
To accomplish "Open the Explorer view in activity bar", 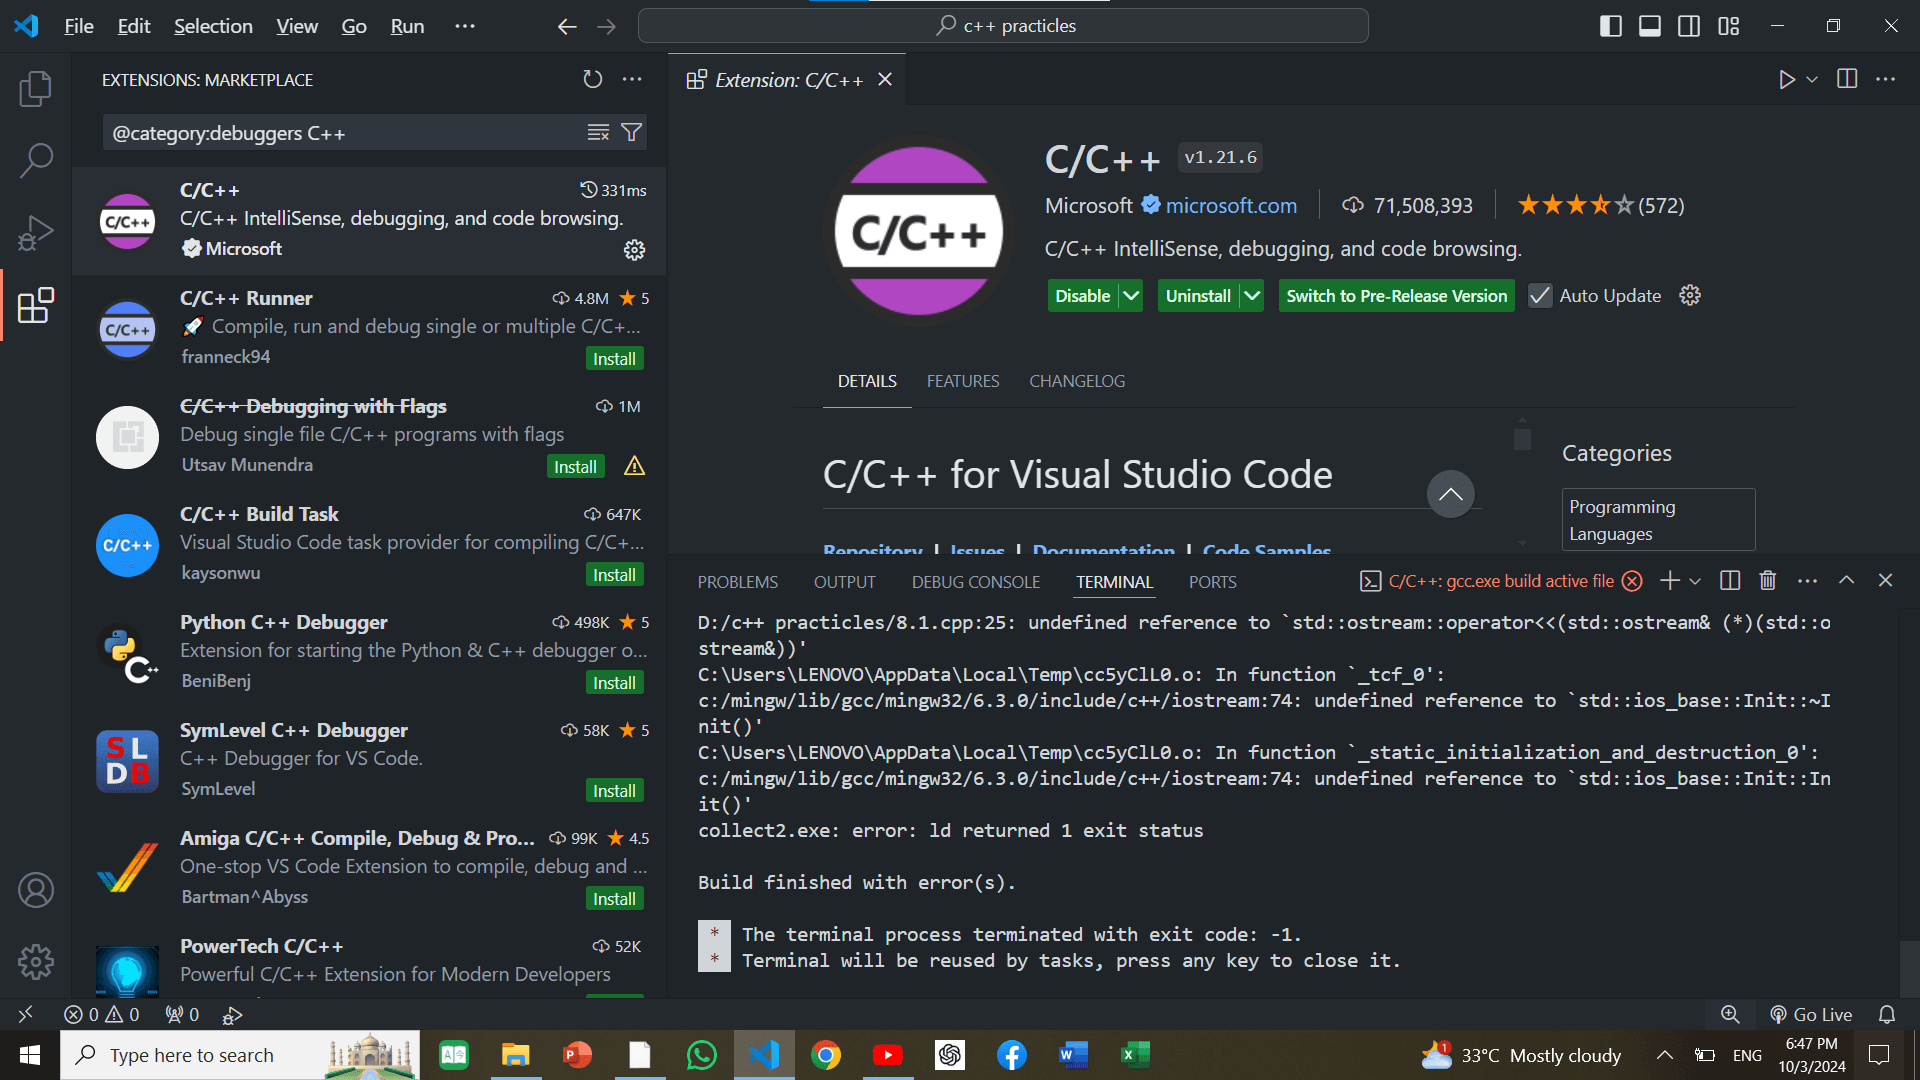I will 36,89.
